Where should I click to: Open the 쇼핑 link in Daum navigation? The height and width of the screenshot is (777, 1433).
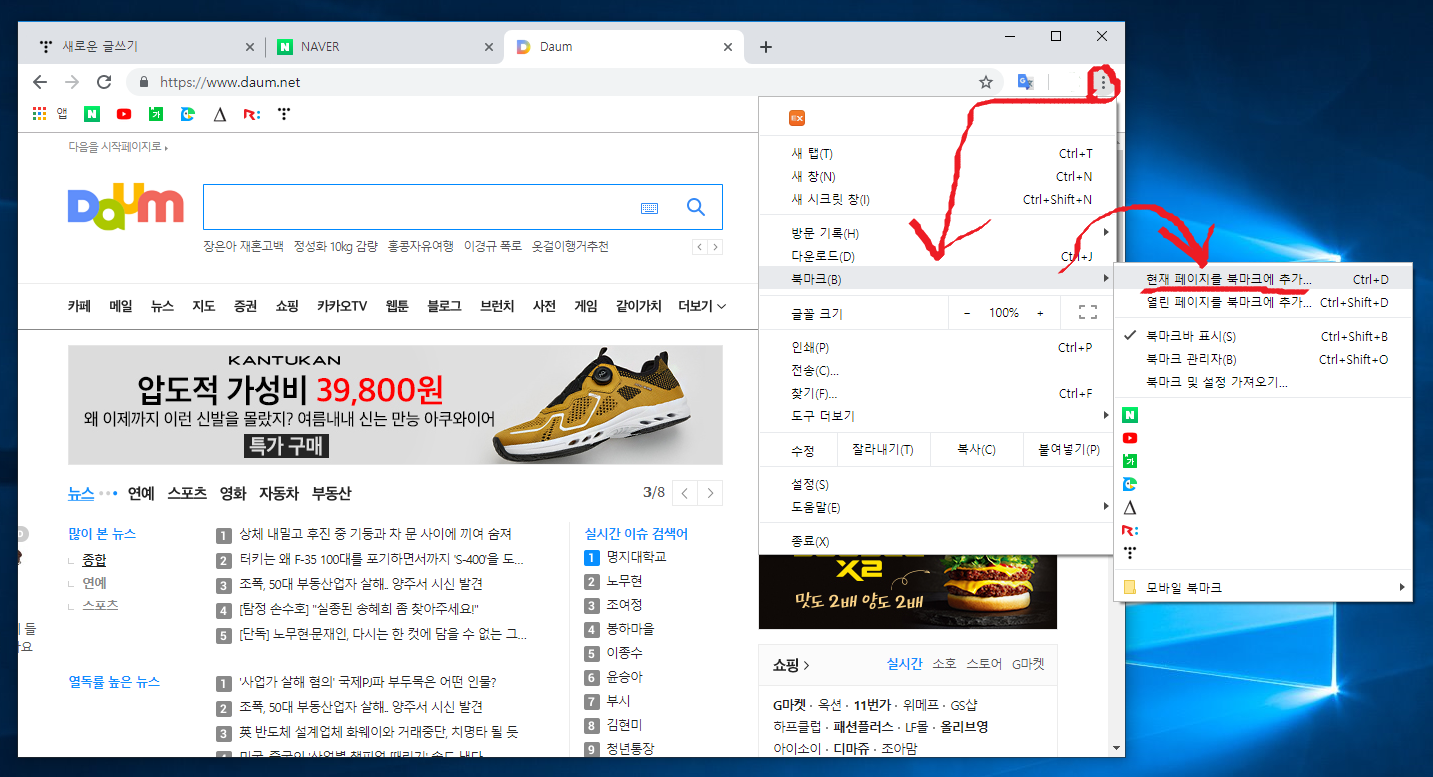pyautogui.click(x=287, y=306)
